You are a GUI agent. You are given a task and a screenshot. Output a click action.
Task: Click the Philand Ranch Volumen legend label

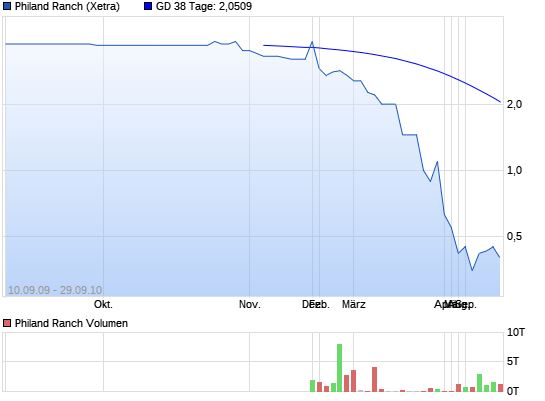point(71,323)
